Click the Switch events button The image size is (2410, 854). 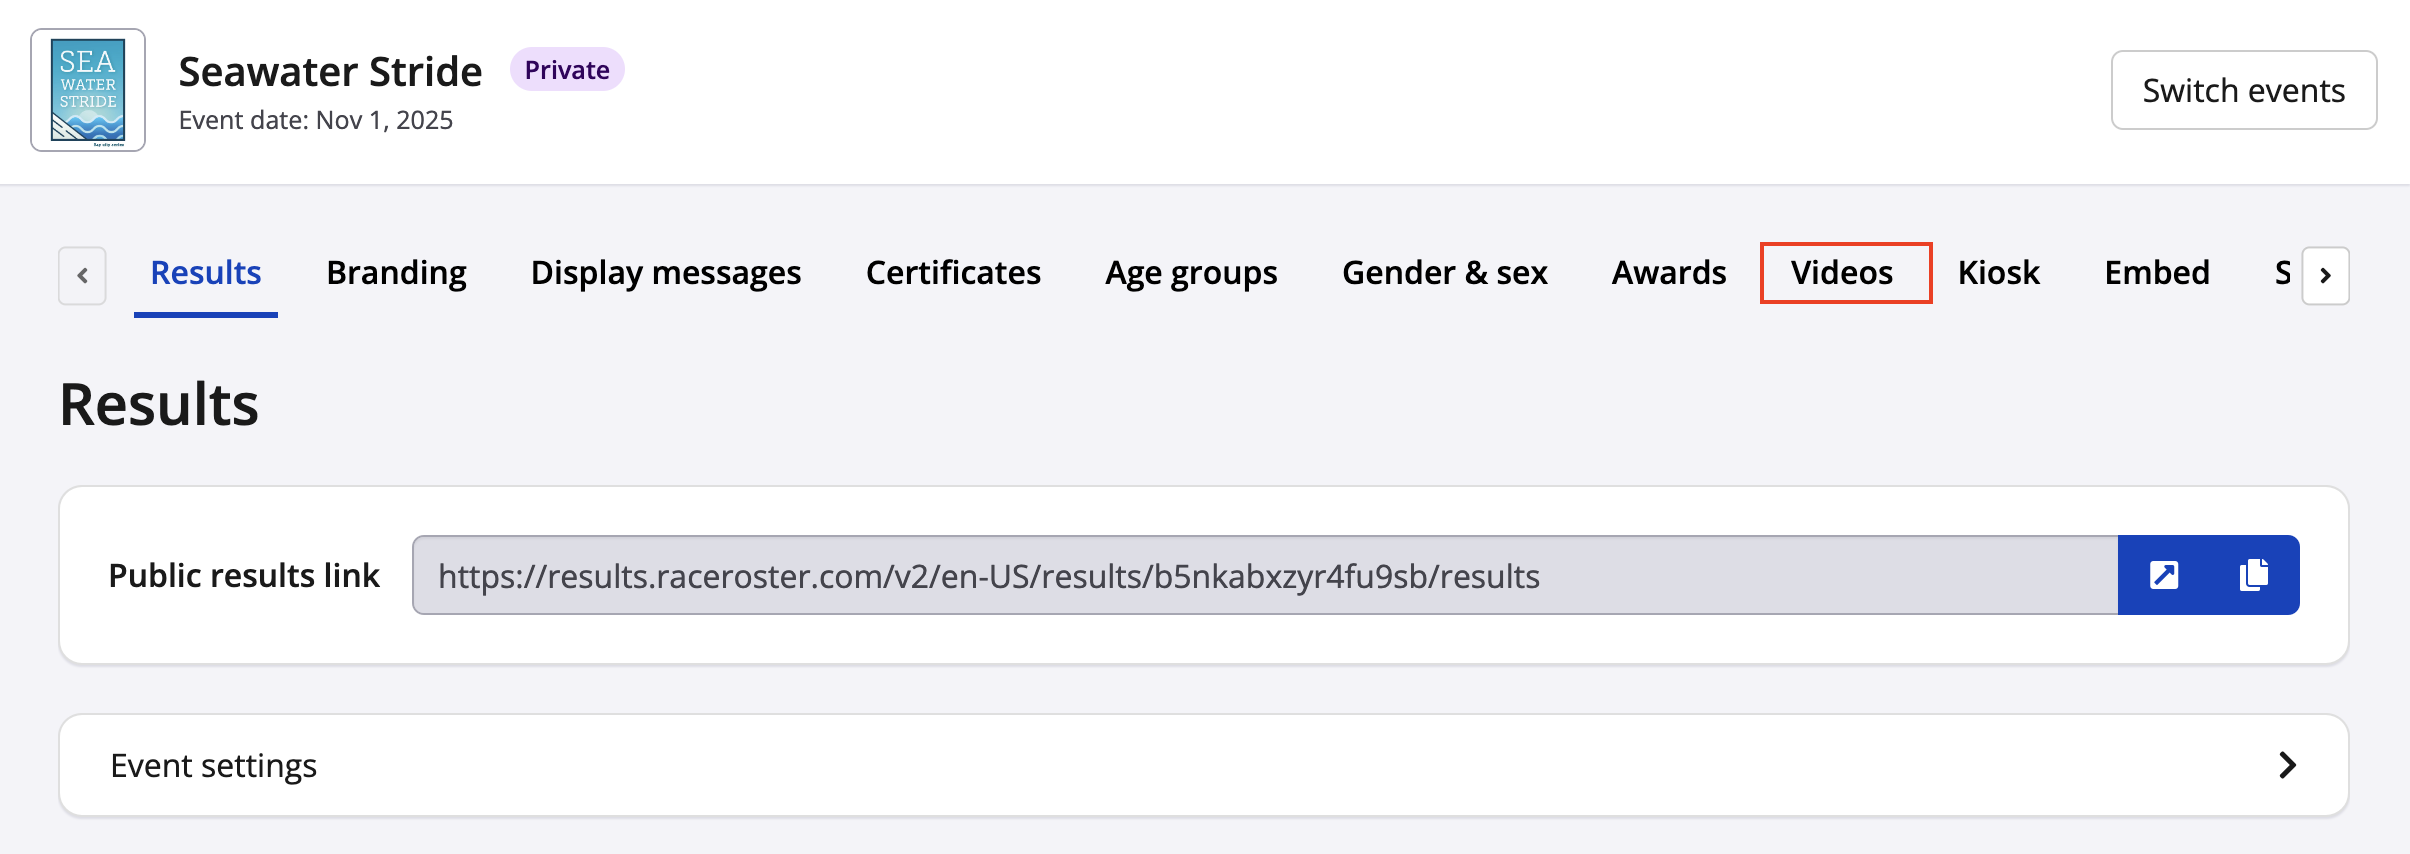(2243, 90)
